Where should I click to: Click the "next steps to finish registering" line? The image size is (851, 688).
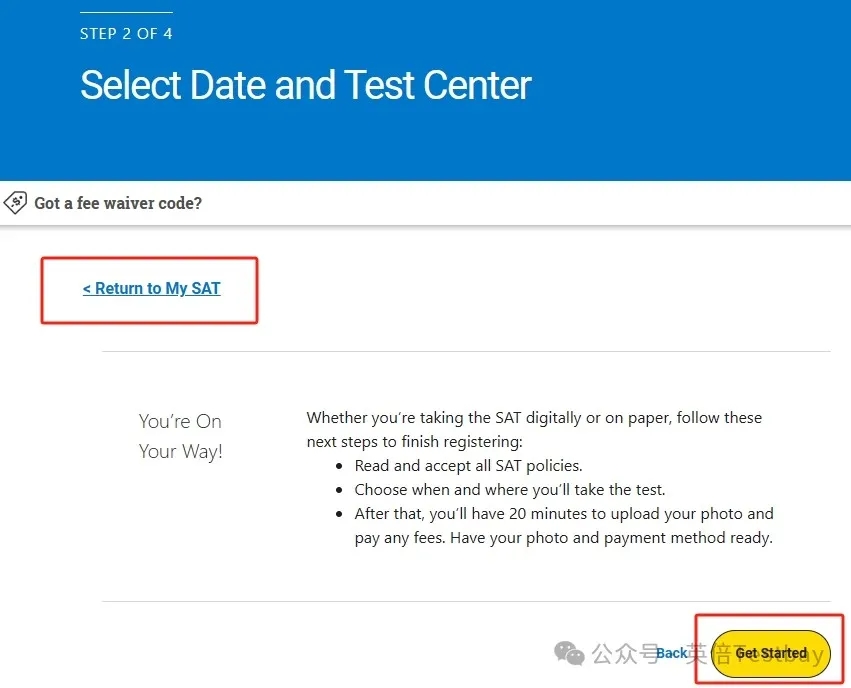click(x=414, y=442)
